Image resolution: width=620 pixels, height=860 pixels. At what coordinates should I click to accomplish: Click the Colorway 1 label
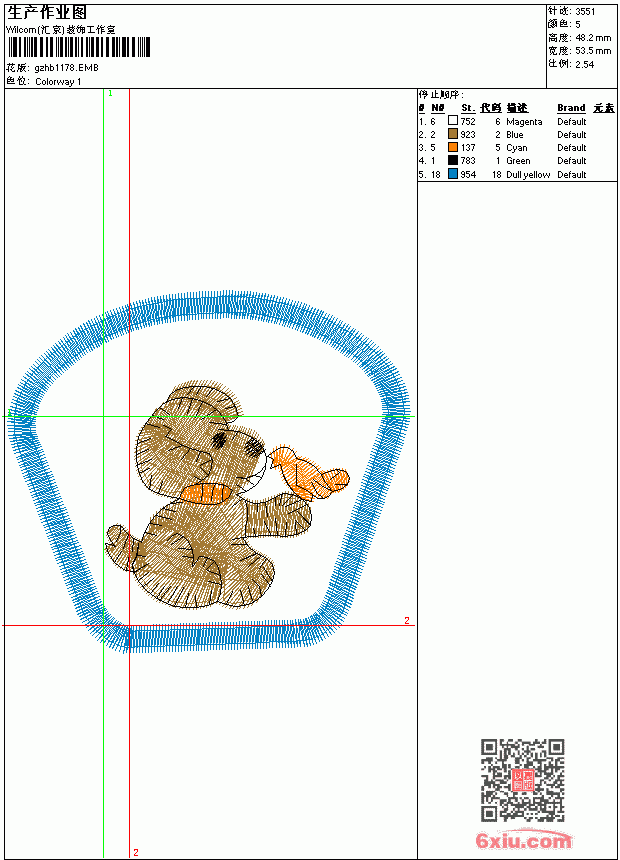click(x=58, y=82)
